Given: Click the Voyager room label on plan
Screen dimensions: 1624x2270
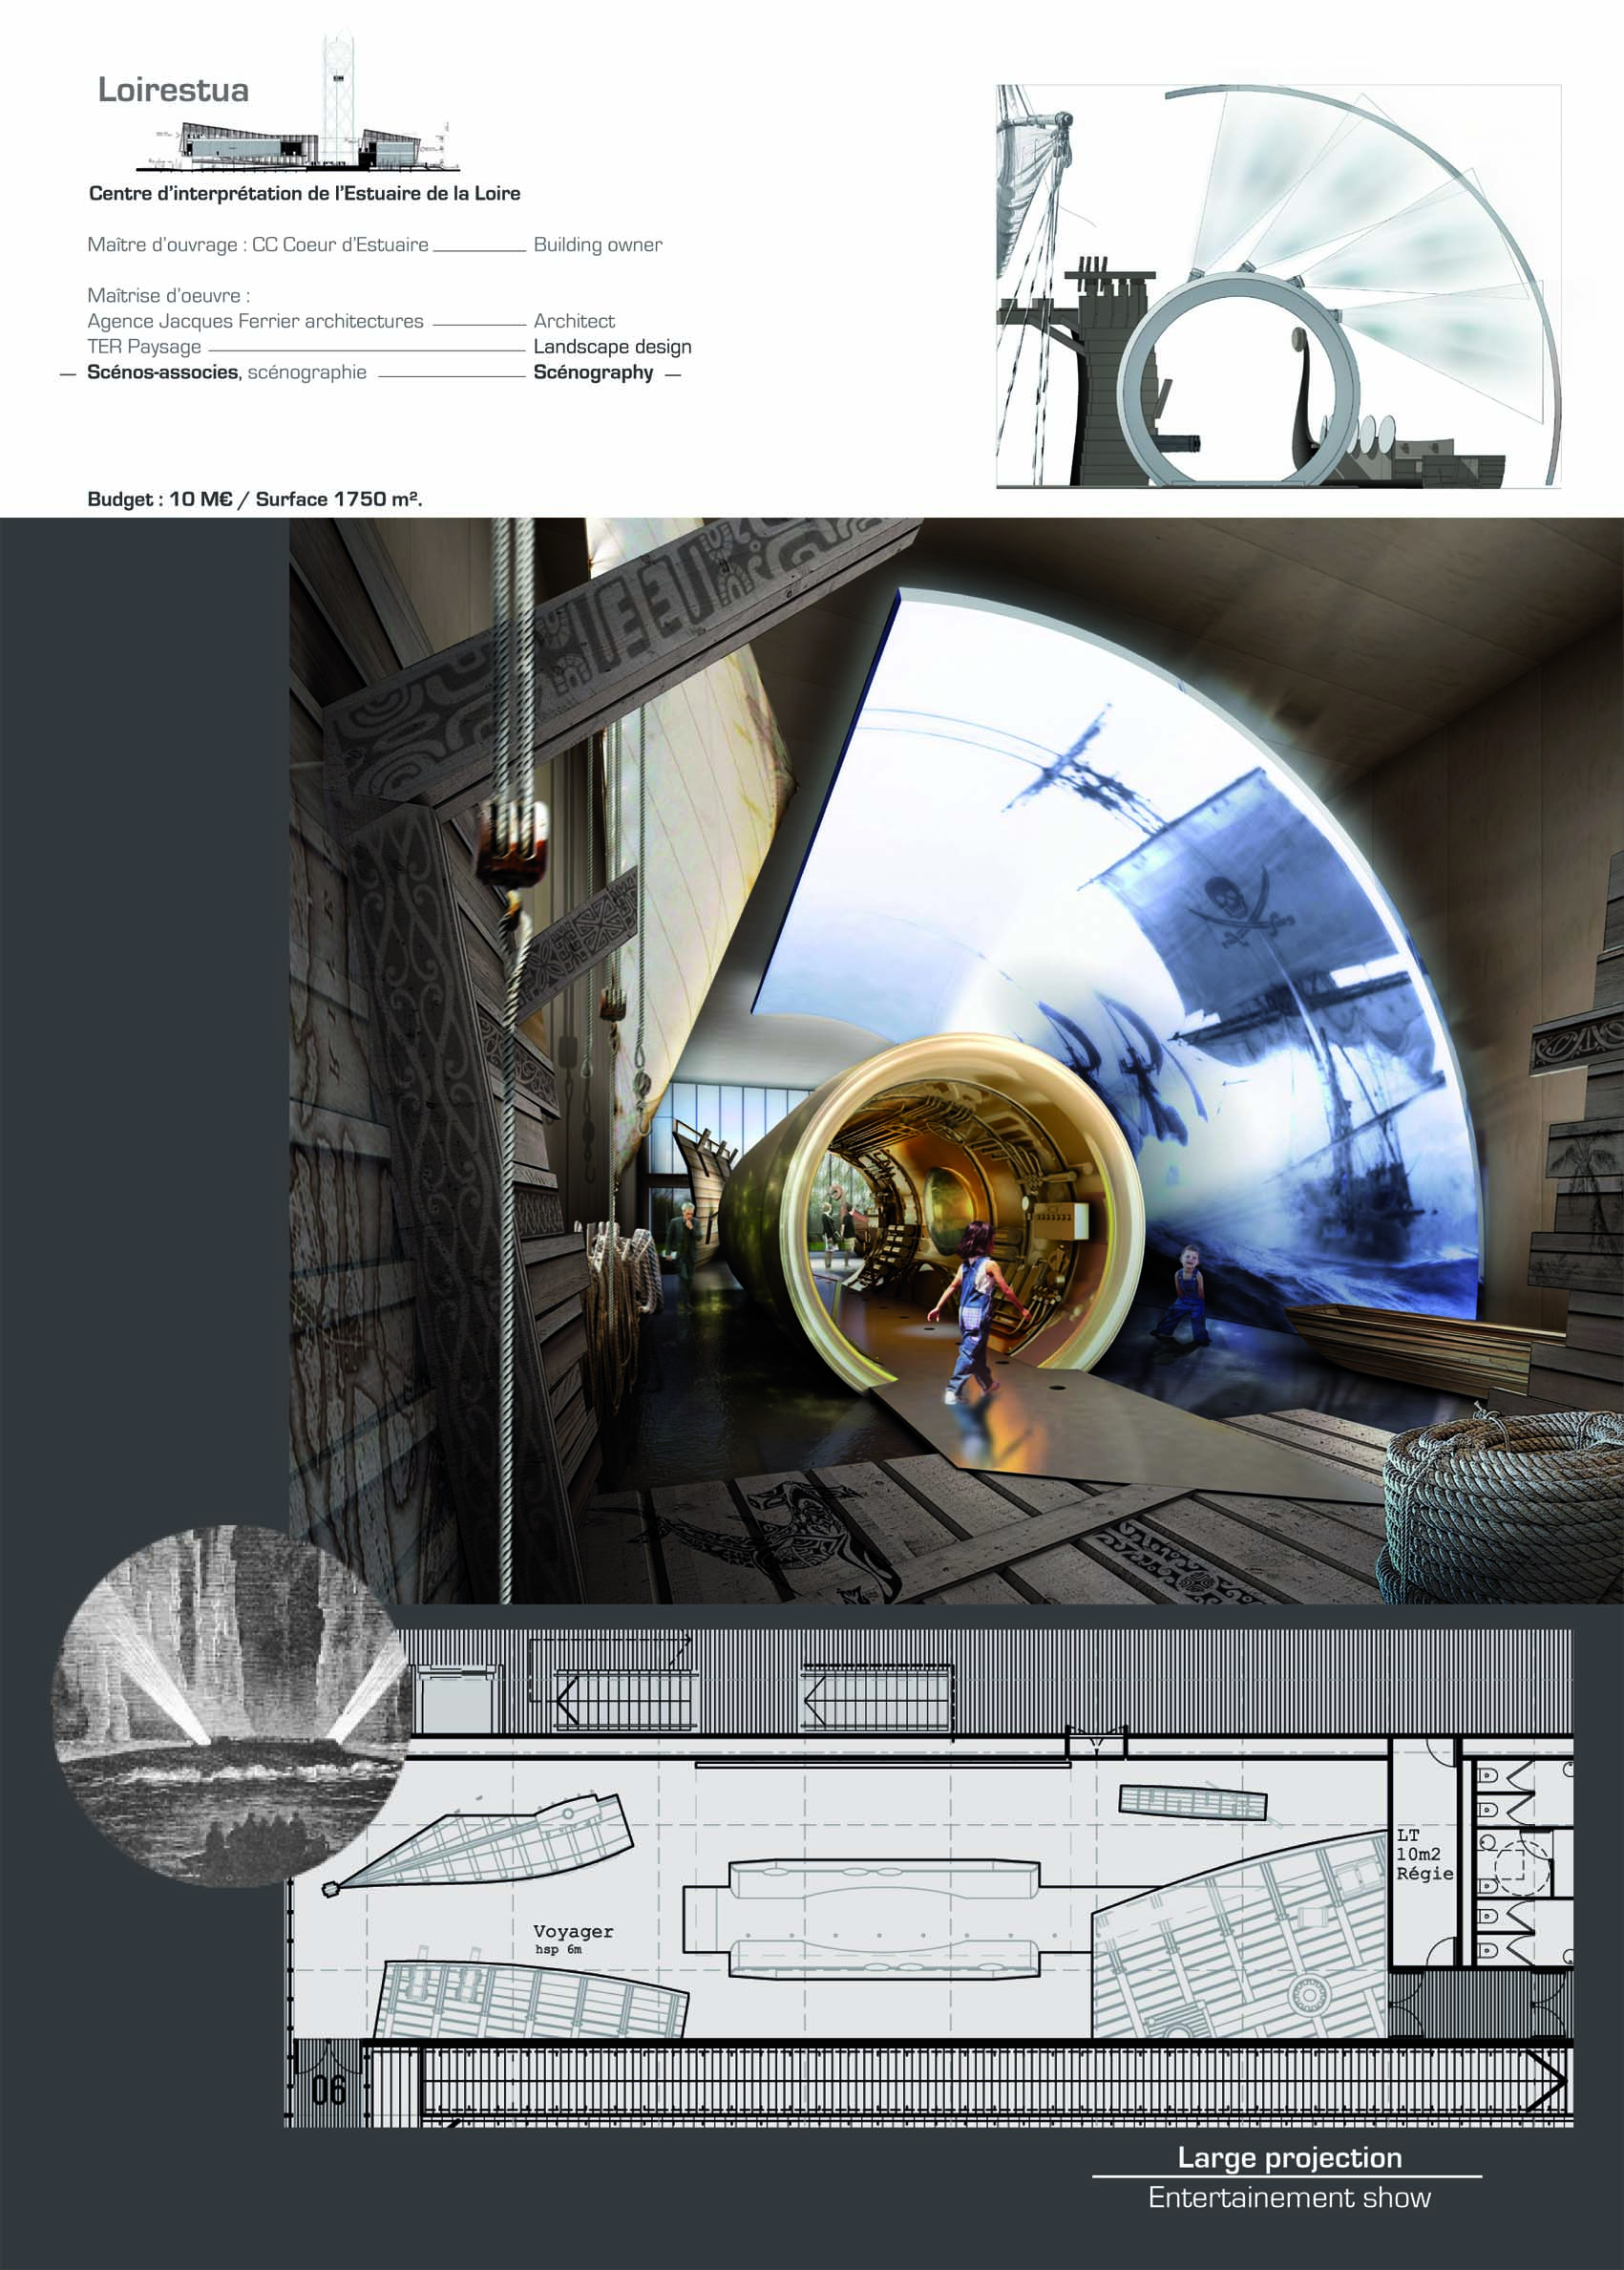Looking at the screenshot, I should coord(573,1932).
